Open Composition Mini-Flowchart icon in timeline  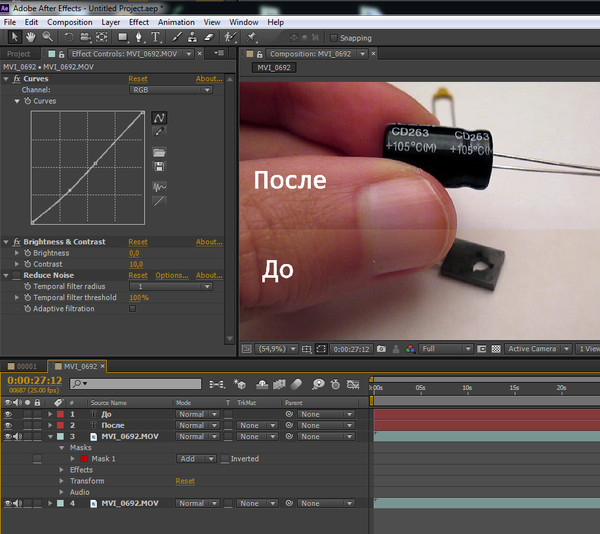[217, 384]
